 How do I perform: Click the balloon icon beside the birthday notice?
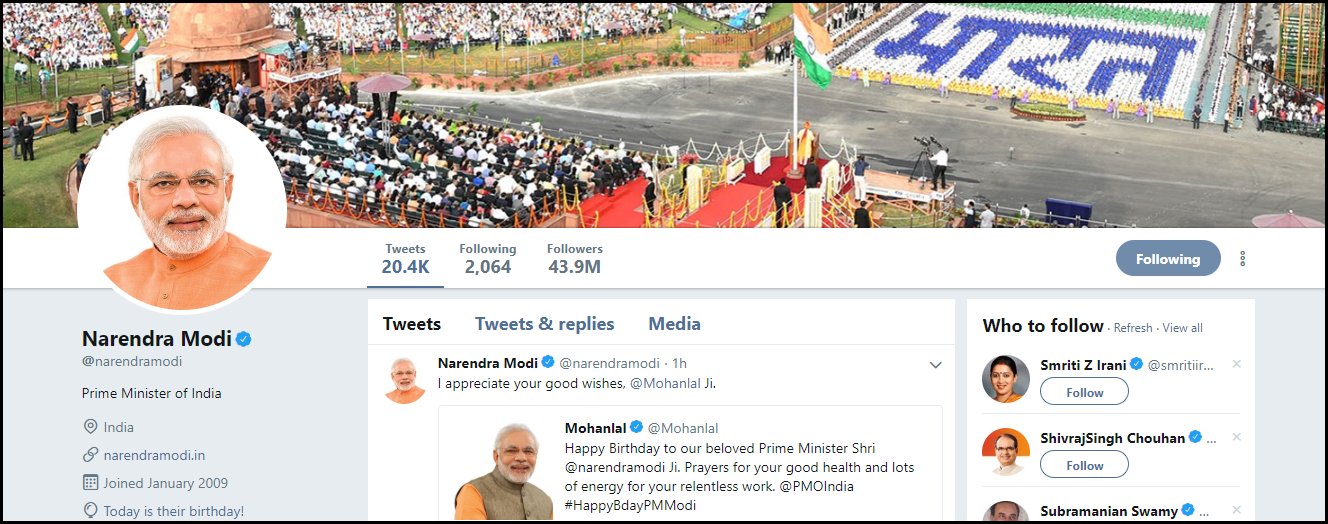pos(91,511)
